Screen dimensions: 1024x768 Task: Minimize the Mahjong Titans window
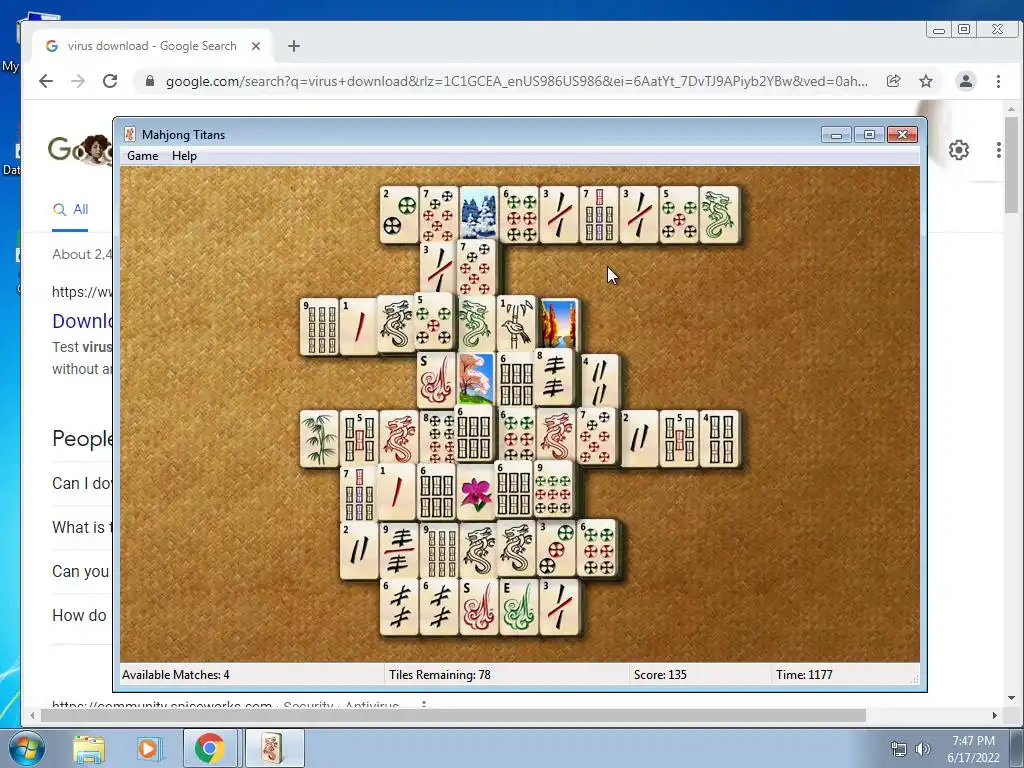tap(837, 135)
